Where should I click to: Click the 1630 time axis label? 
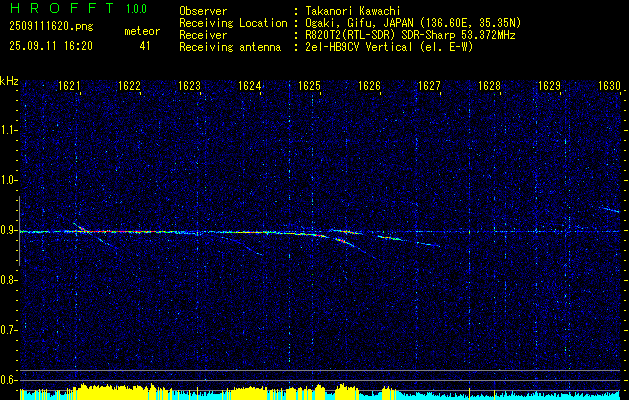[x=609, y=85]
